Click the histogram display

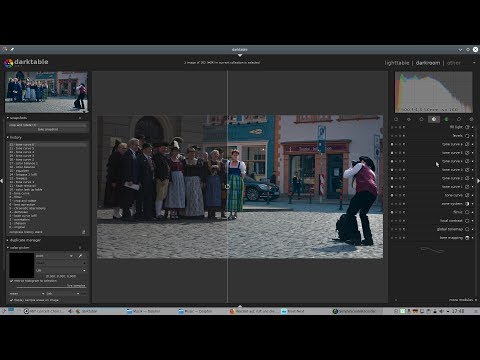tap(434, 92)
